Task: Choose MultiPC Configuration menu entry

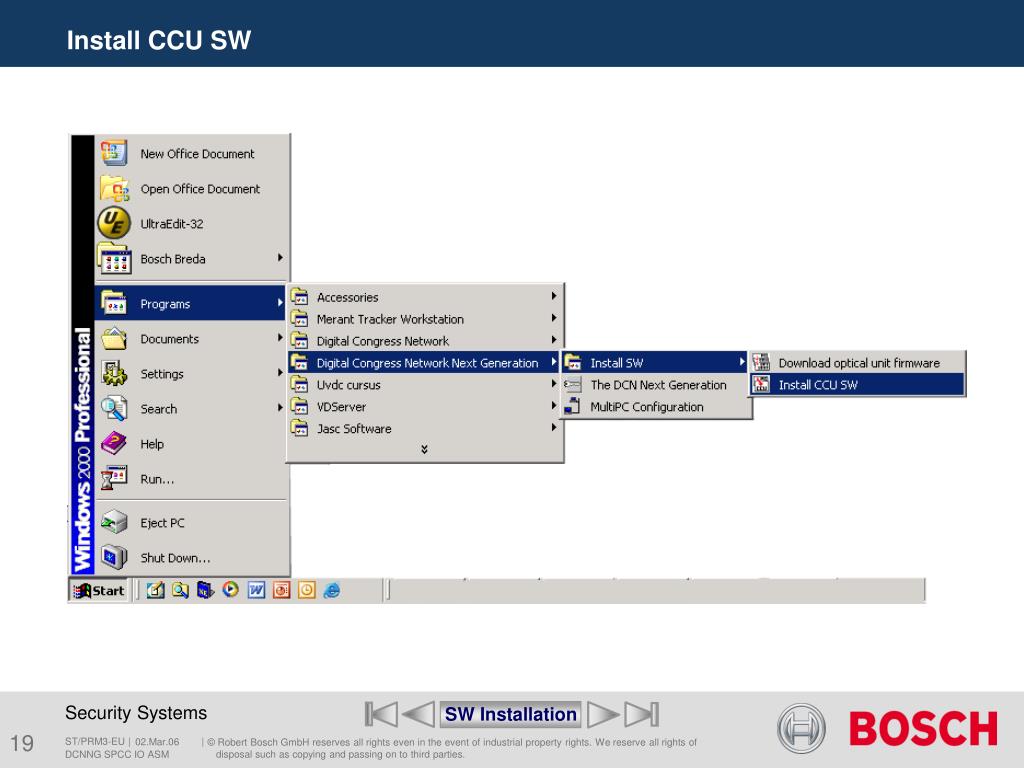Action: 656,406
